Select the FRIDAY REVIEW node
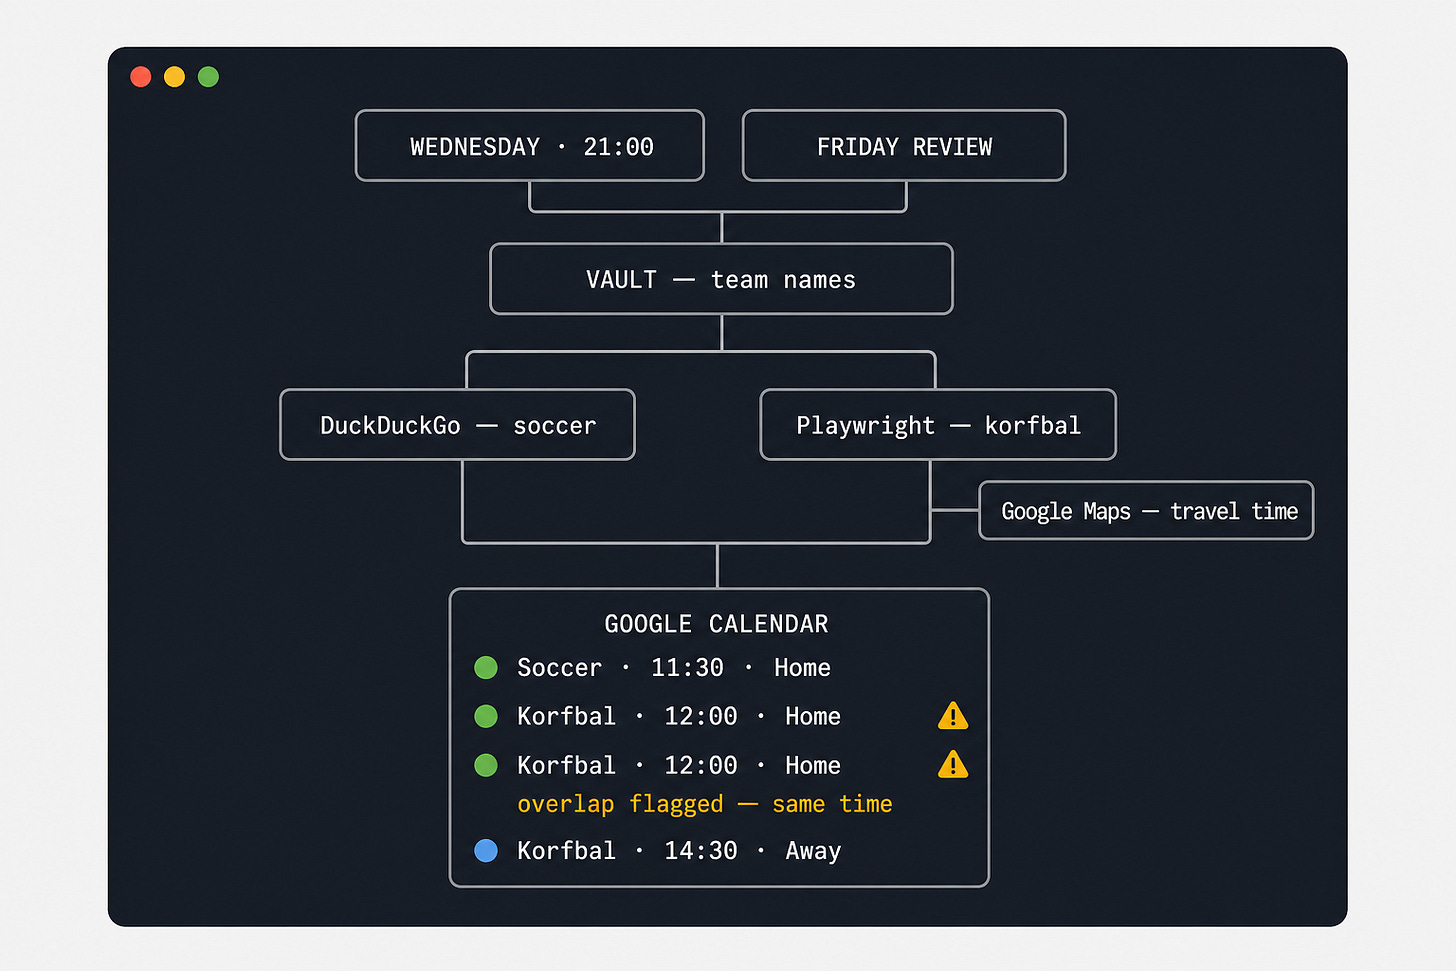Viewport: 1456px width, 971px height. click(904, 146)
